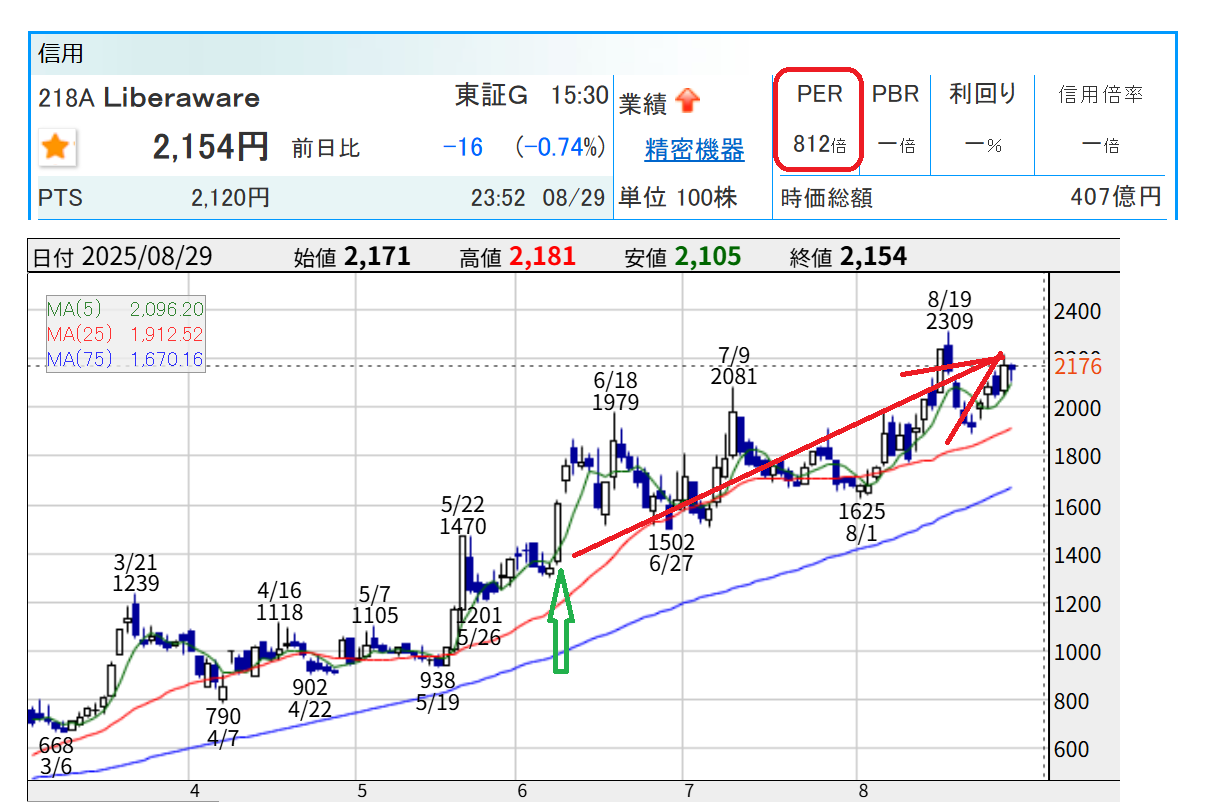Click the orange star favorite icon
This screenshot has width=1206, height=802.
point(57,148)
